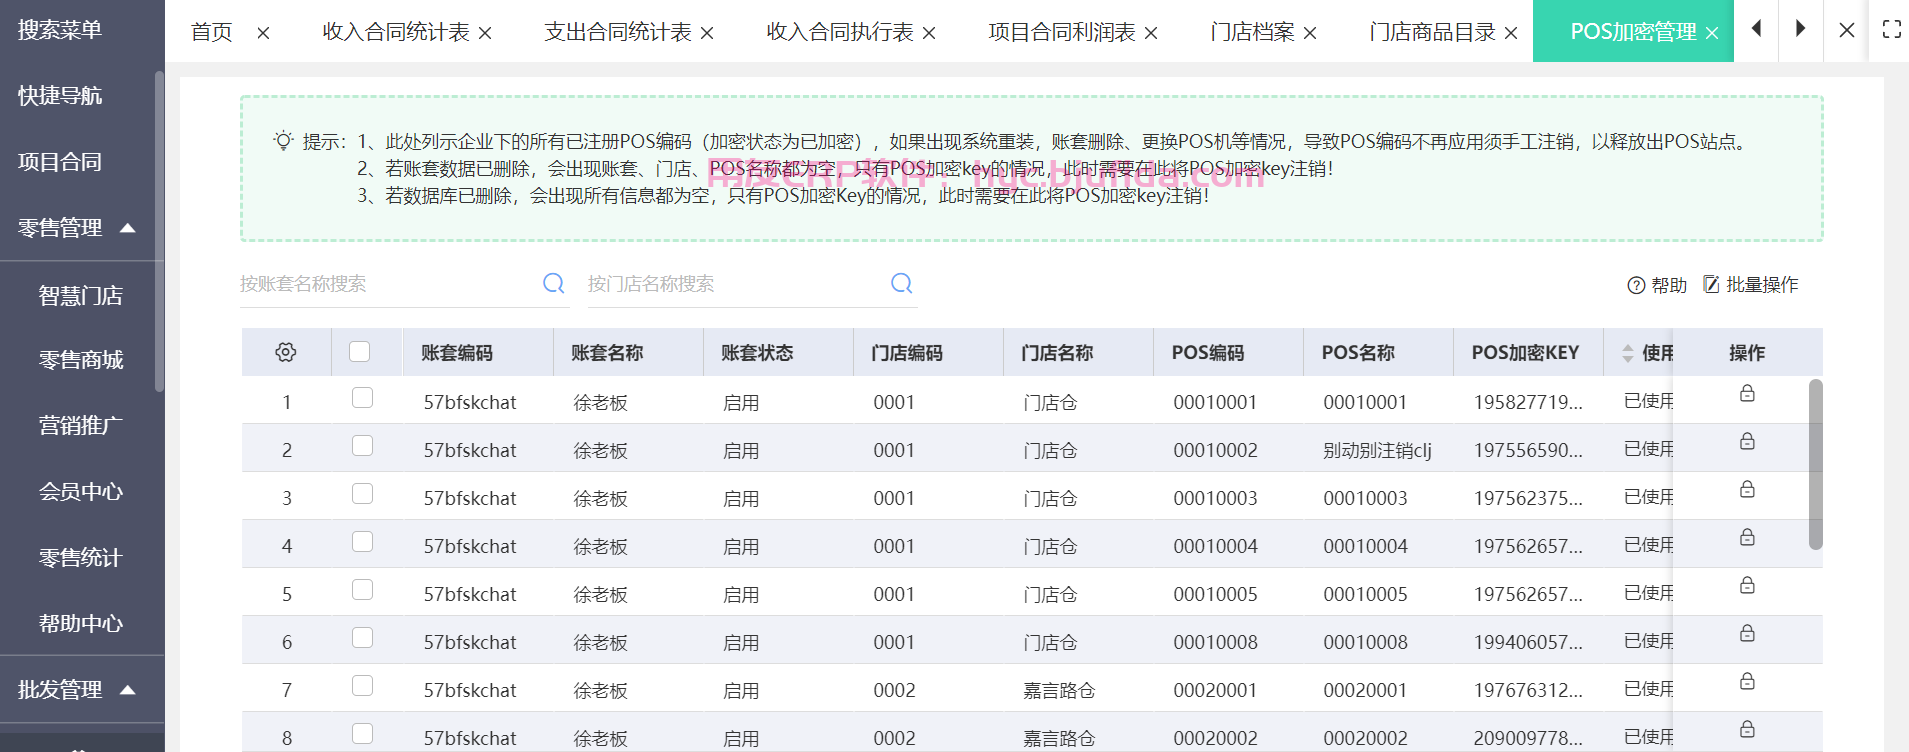Check the checkbox in row 2
The height and width of the screenshot is (752, 1909).
[362, 446]
